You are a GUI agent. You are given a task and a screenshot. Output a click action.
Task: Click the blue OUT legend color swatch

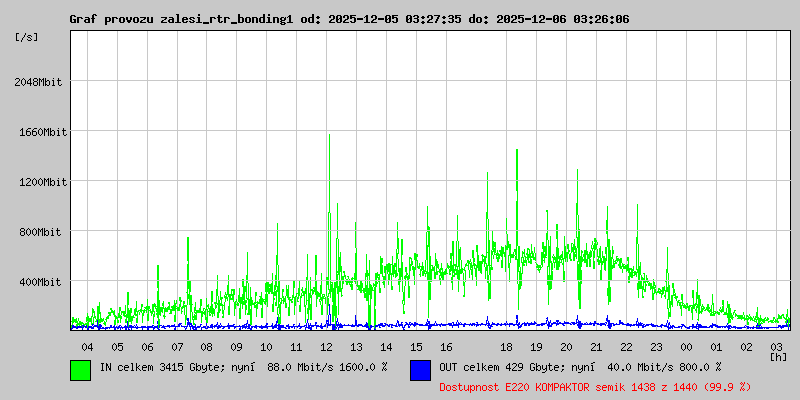click(x=420, y=370)
